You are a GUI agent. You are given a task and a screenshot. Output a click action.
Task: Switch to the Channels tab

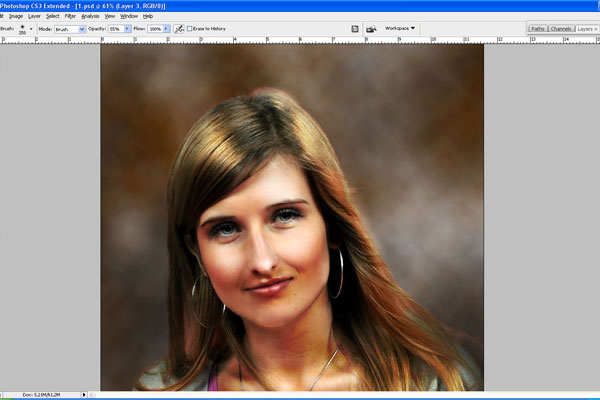562,30
